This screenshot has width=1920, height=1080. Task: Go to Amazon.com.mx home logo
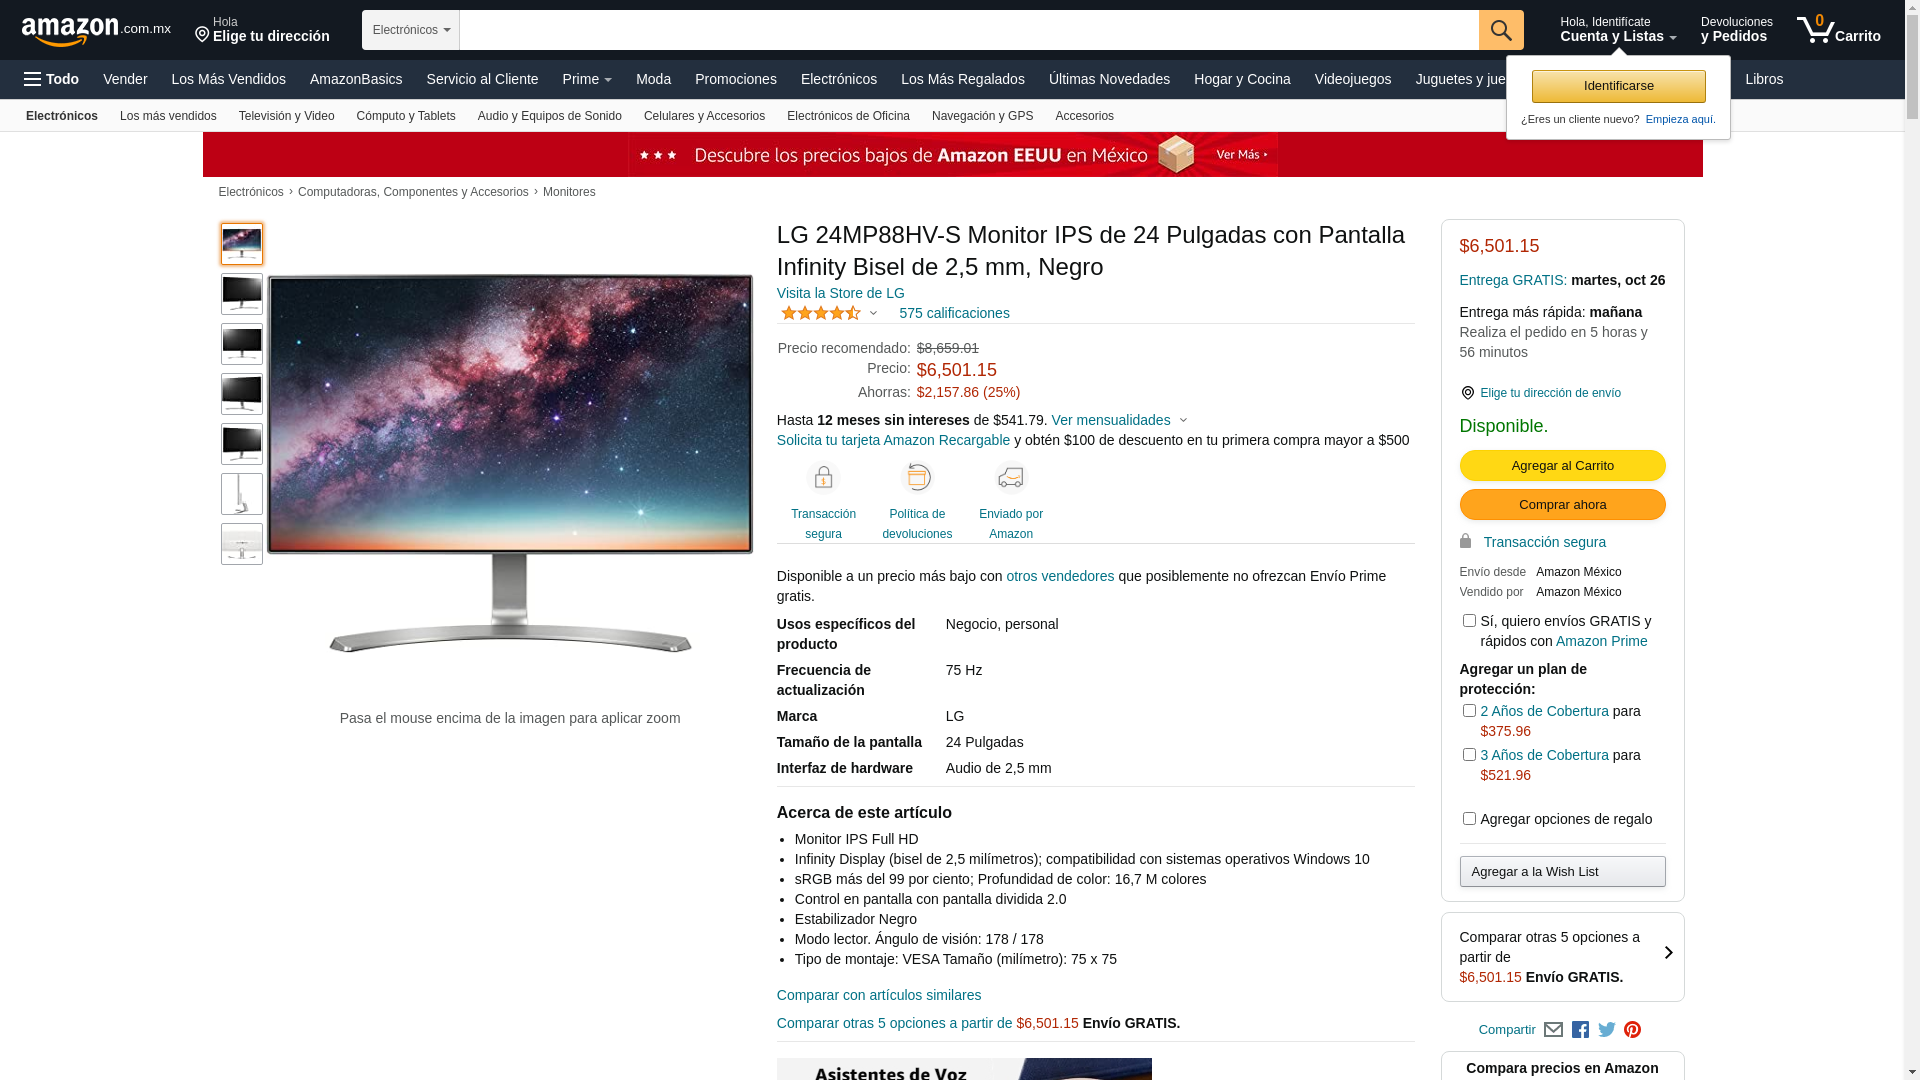[x=96, y=31]
